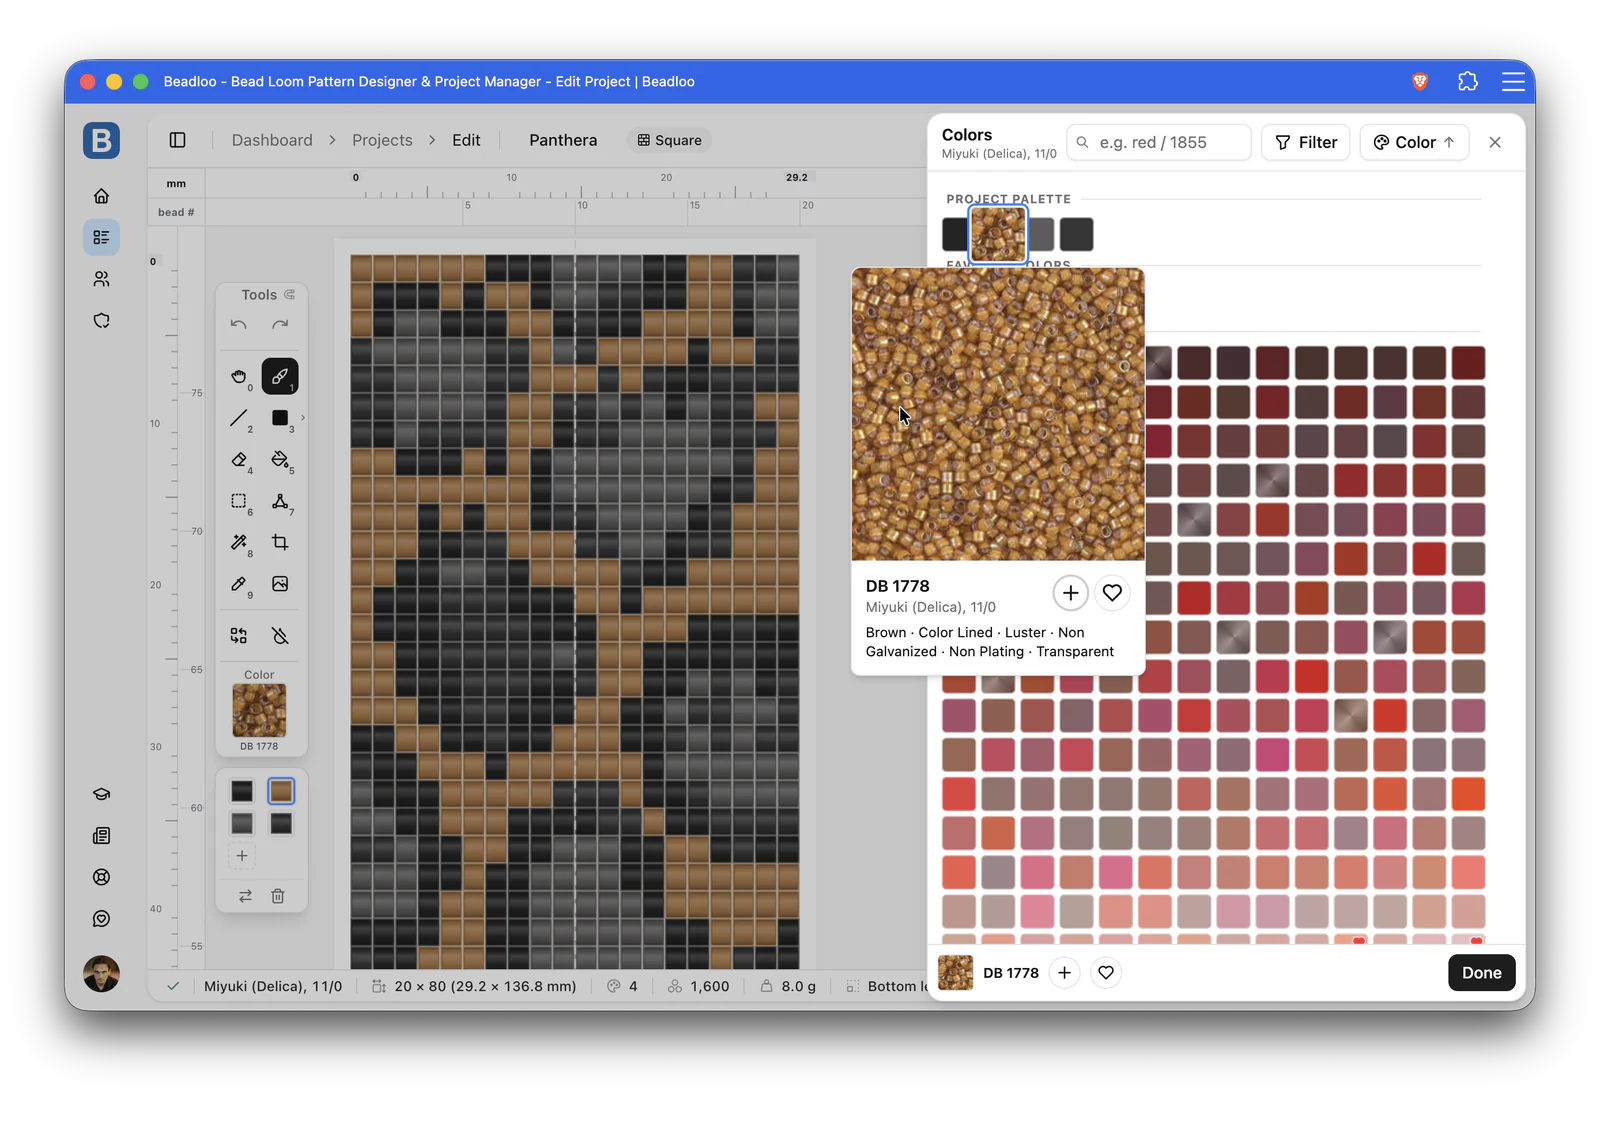Open the shield sidebar icon
The height and width of the screenshot is (1129, 1600).
coord(101,321)
